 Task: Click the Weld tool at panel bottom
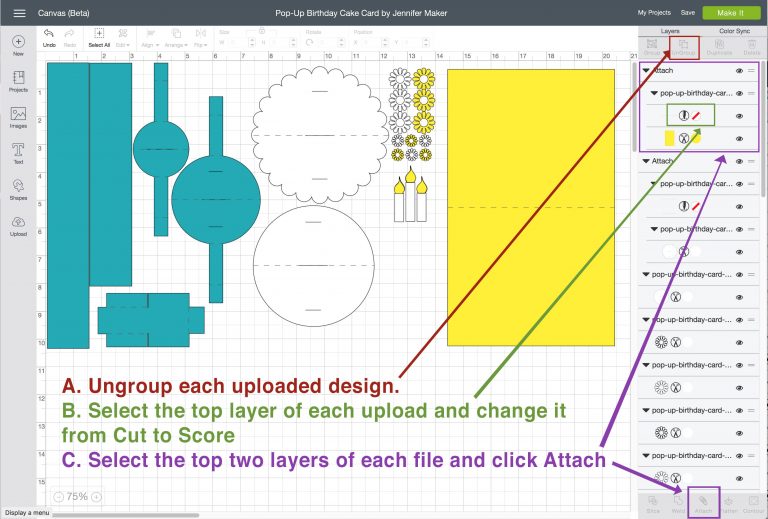click(x=678, y=504)
